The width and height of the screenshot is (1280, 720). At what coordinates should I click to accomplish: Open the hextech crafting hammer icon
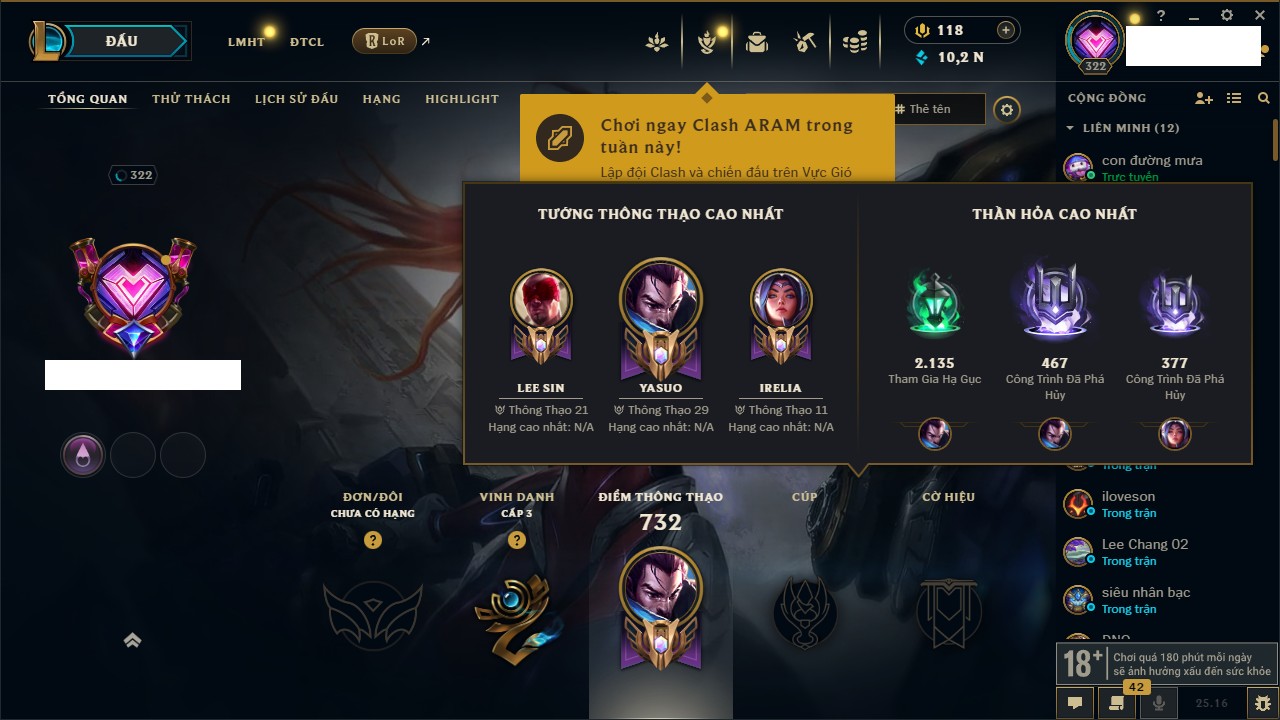coord(805,42)
